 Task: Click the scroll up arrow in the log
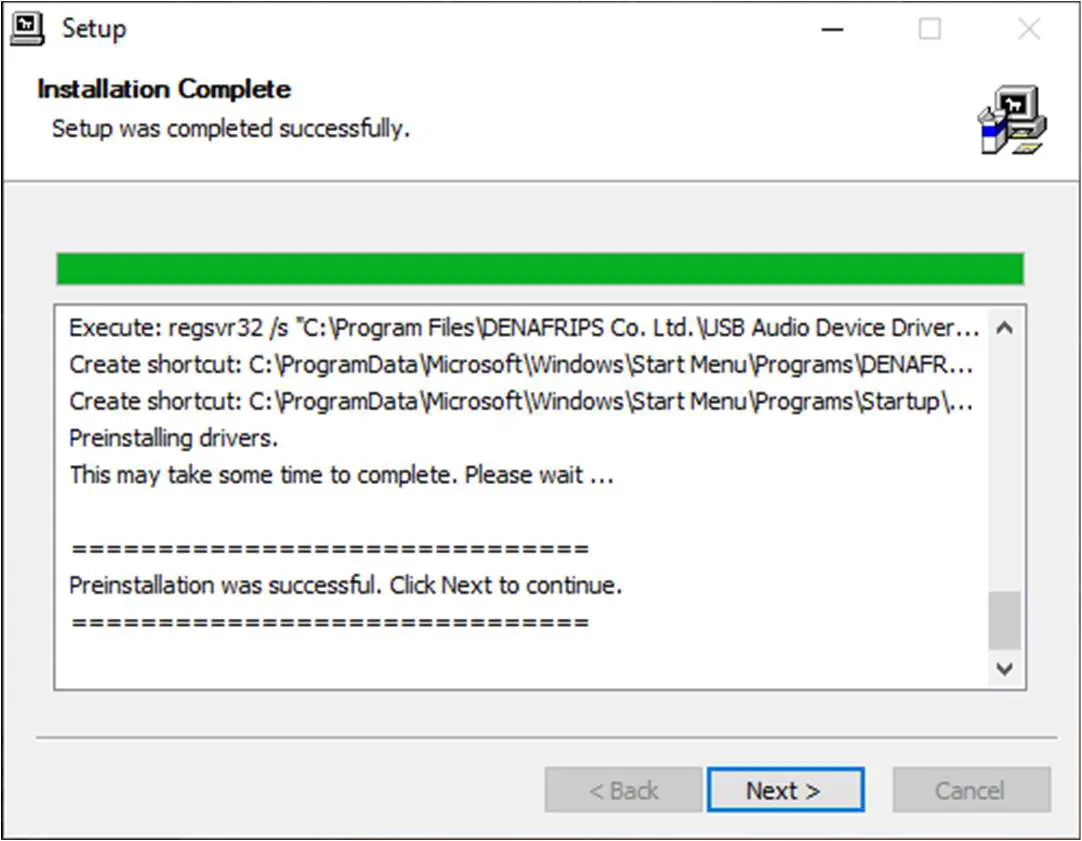pos(1005,327)
